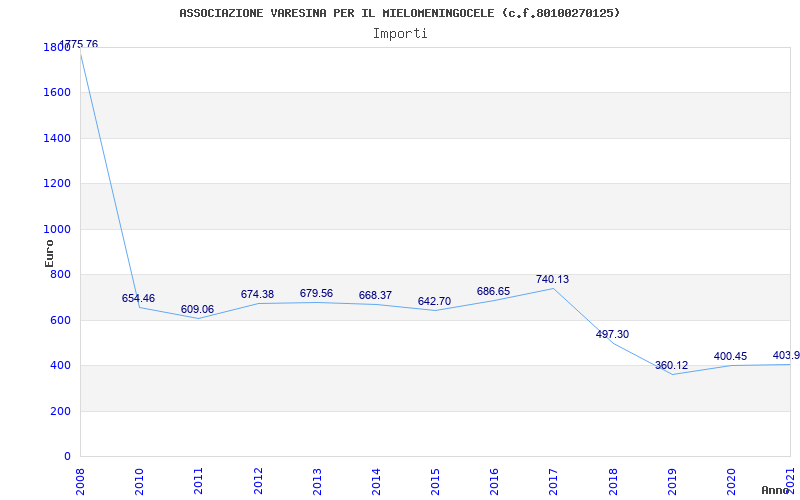Image resolution: width=800 pixels, height=500 pixels.
Task: Click the x-axis year 2014
Action: (376, 482)
